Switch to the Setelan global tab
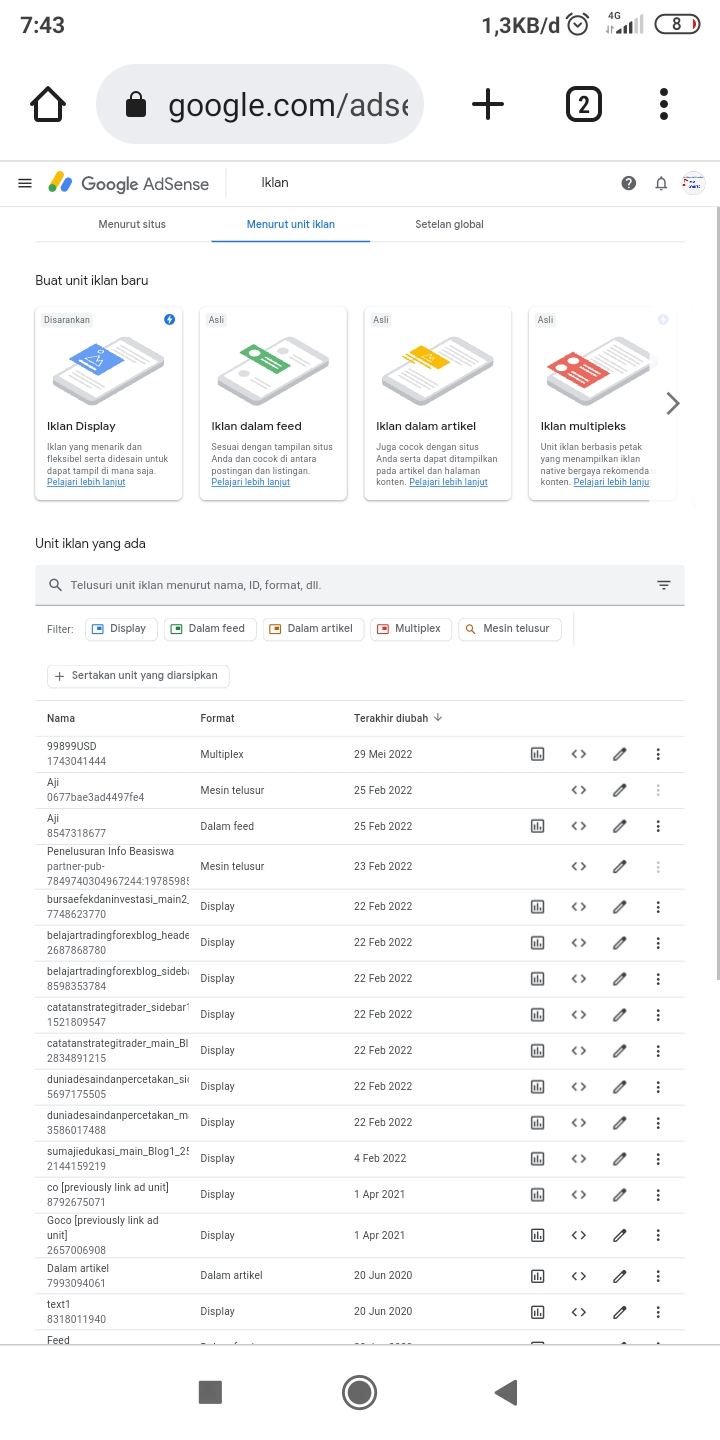 (449, 224)
